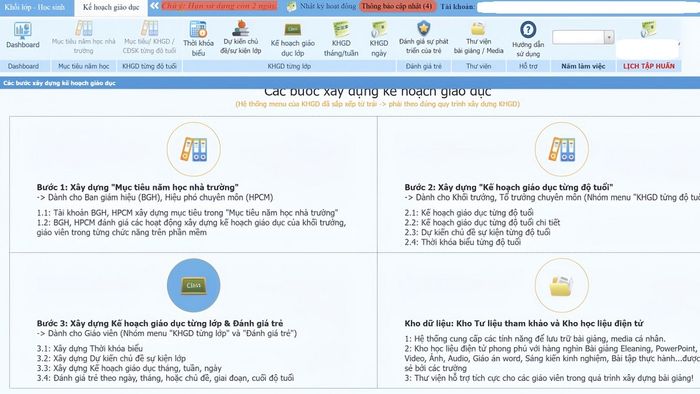Image resolution: width=700 pixels, height=394 pixels.
Task: Open the Dashboard icon
Action: click(22, 30)
